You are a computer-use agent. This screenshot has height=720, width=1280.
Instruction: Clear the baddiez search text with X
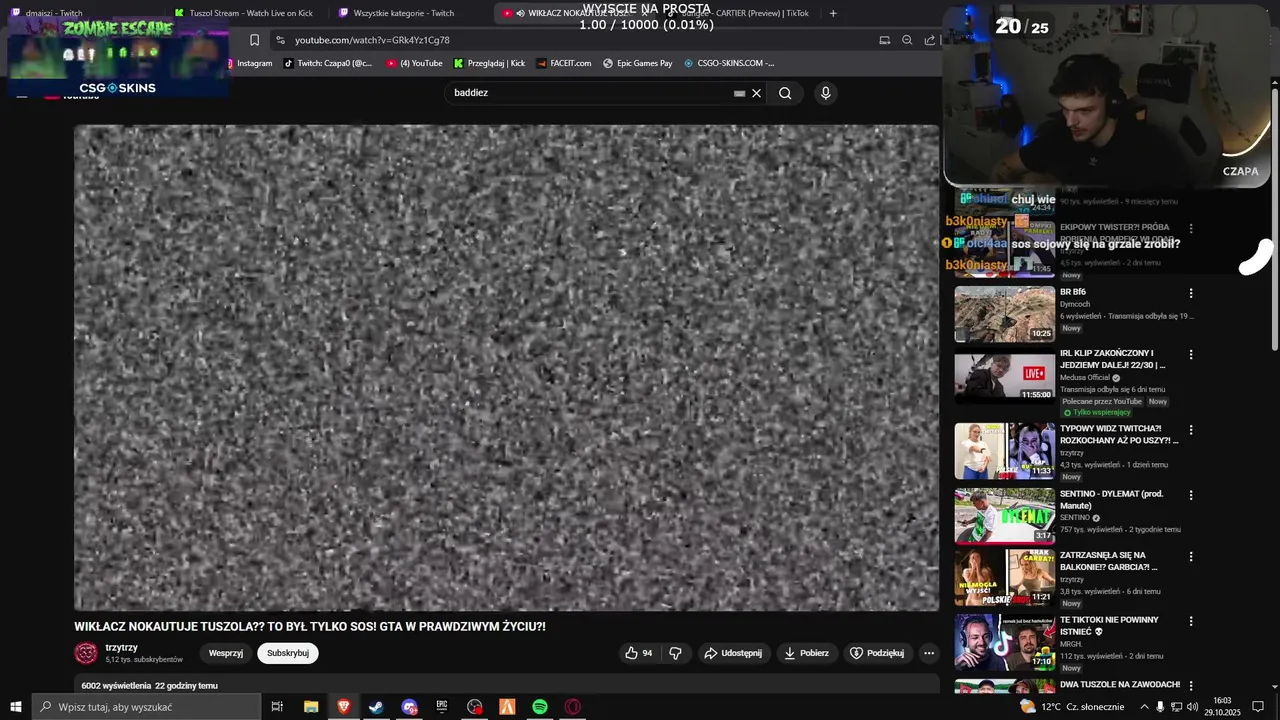pos(756,93)
